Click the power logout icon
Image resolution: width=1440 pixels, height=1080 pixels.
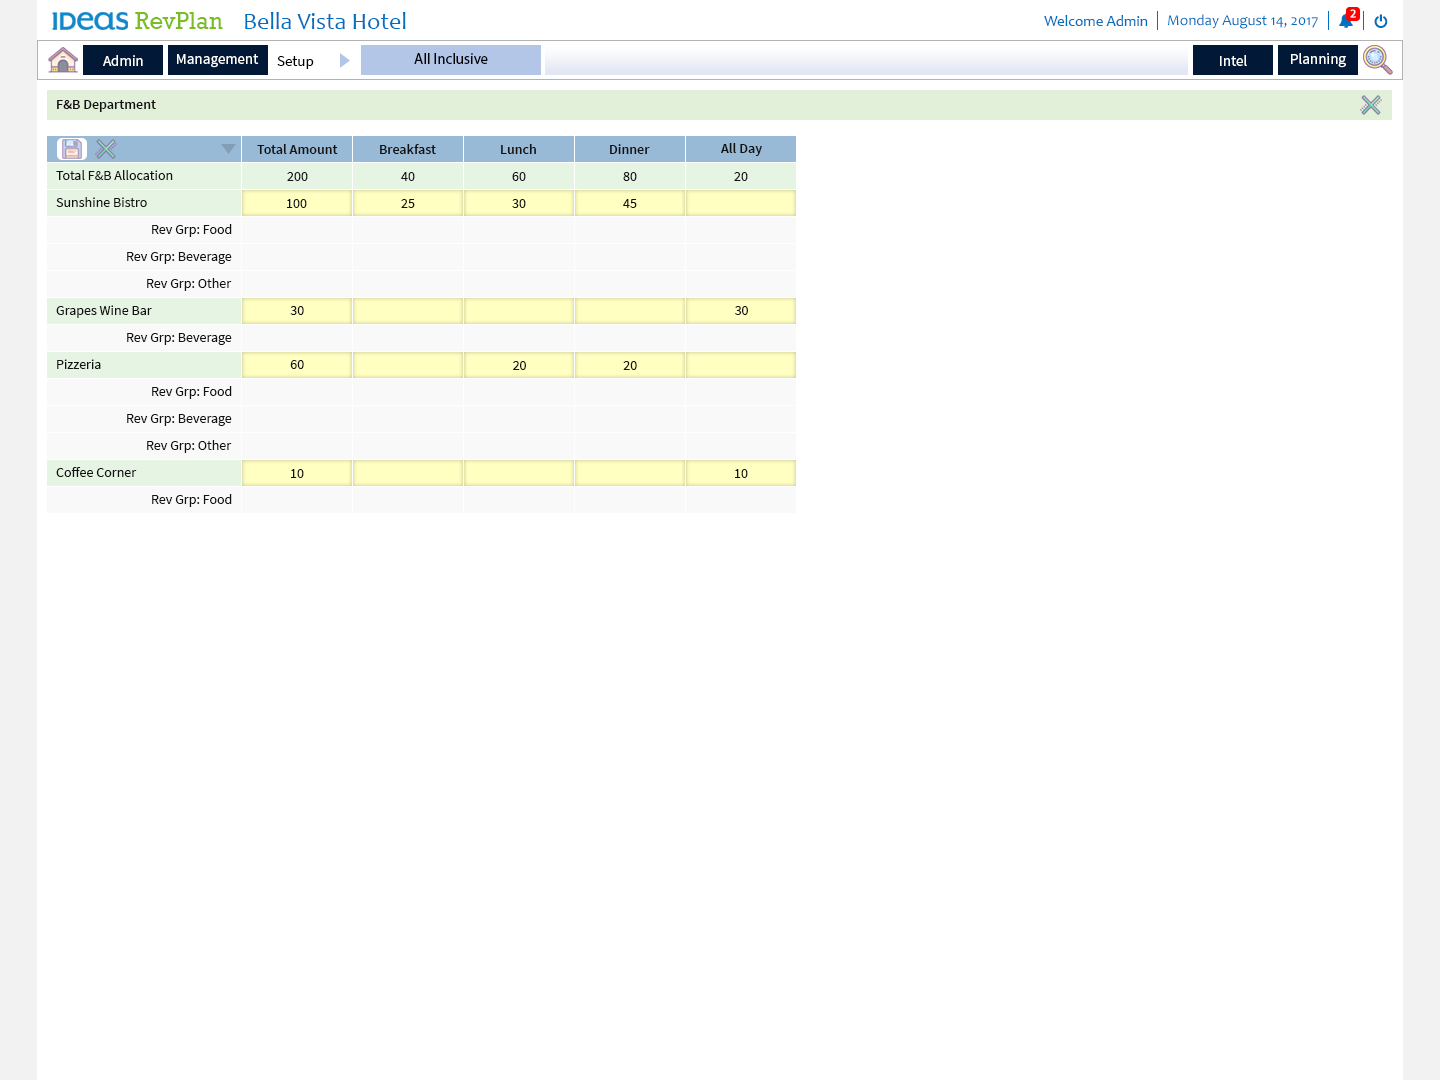[1381, 21]
